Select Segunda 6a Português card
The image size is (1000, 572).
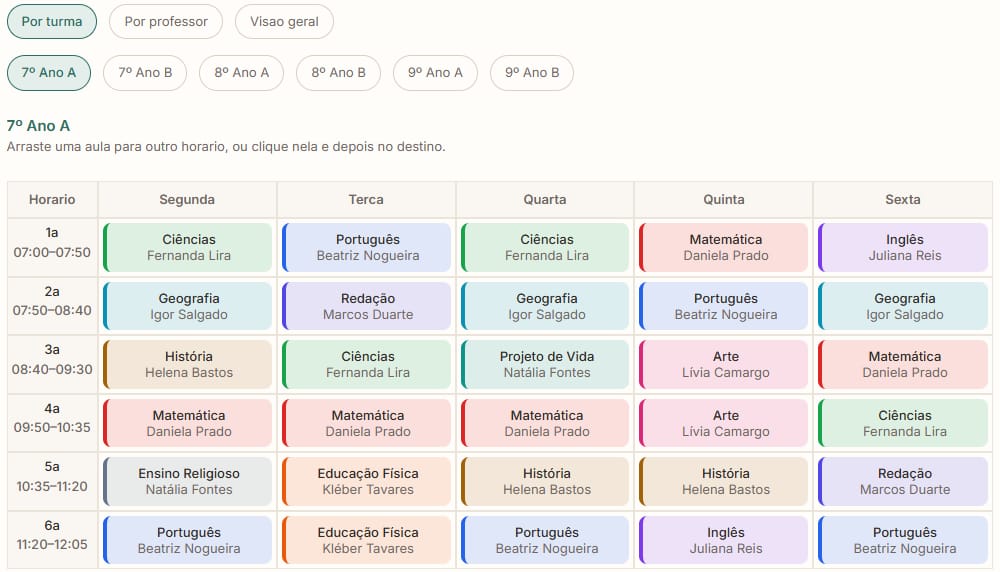[x=188, y=540]
